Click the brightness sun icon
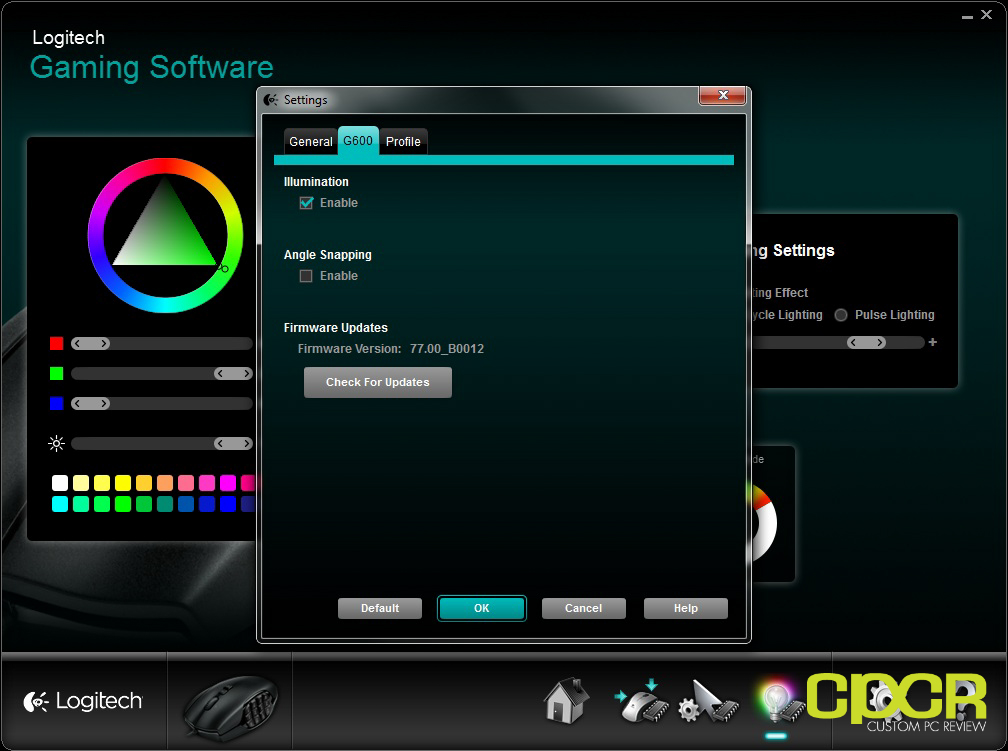This screenshot has width=1008, height=751. point(57,444)
